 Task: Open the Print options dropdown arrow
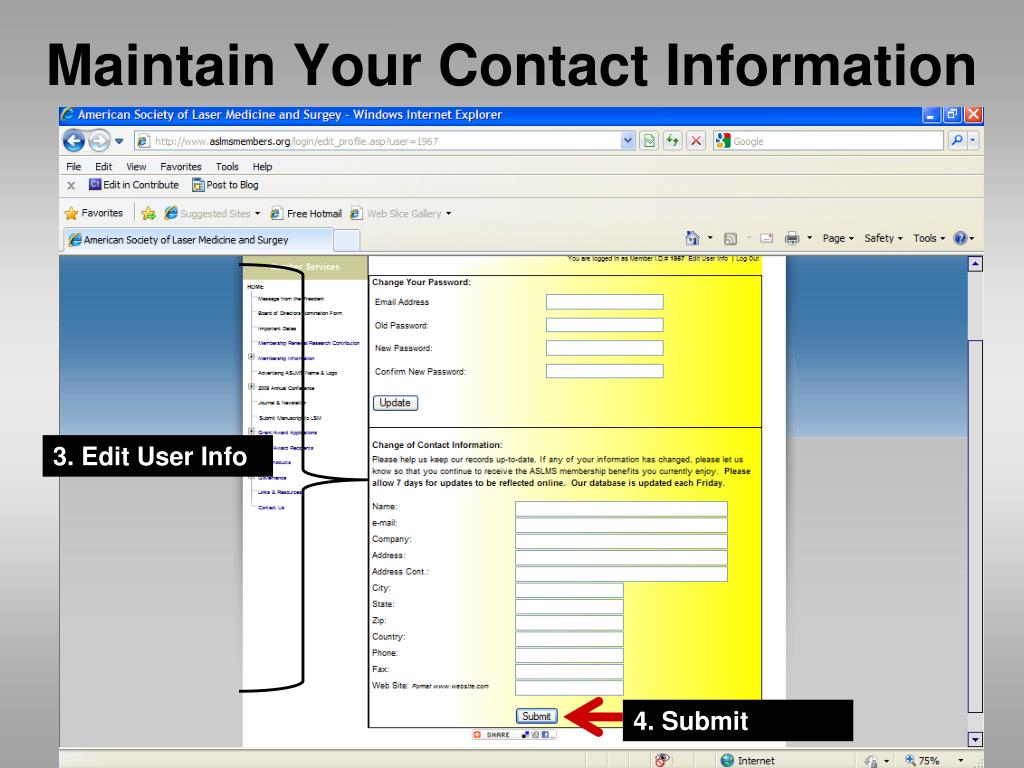809,238
